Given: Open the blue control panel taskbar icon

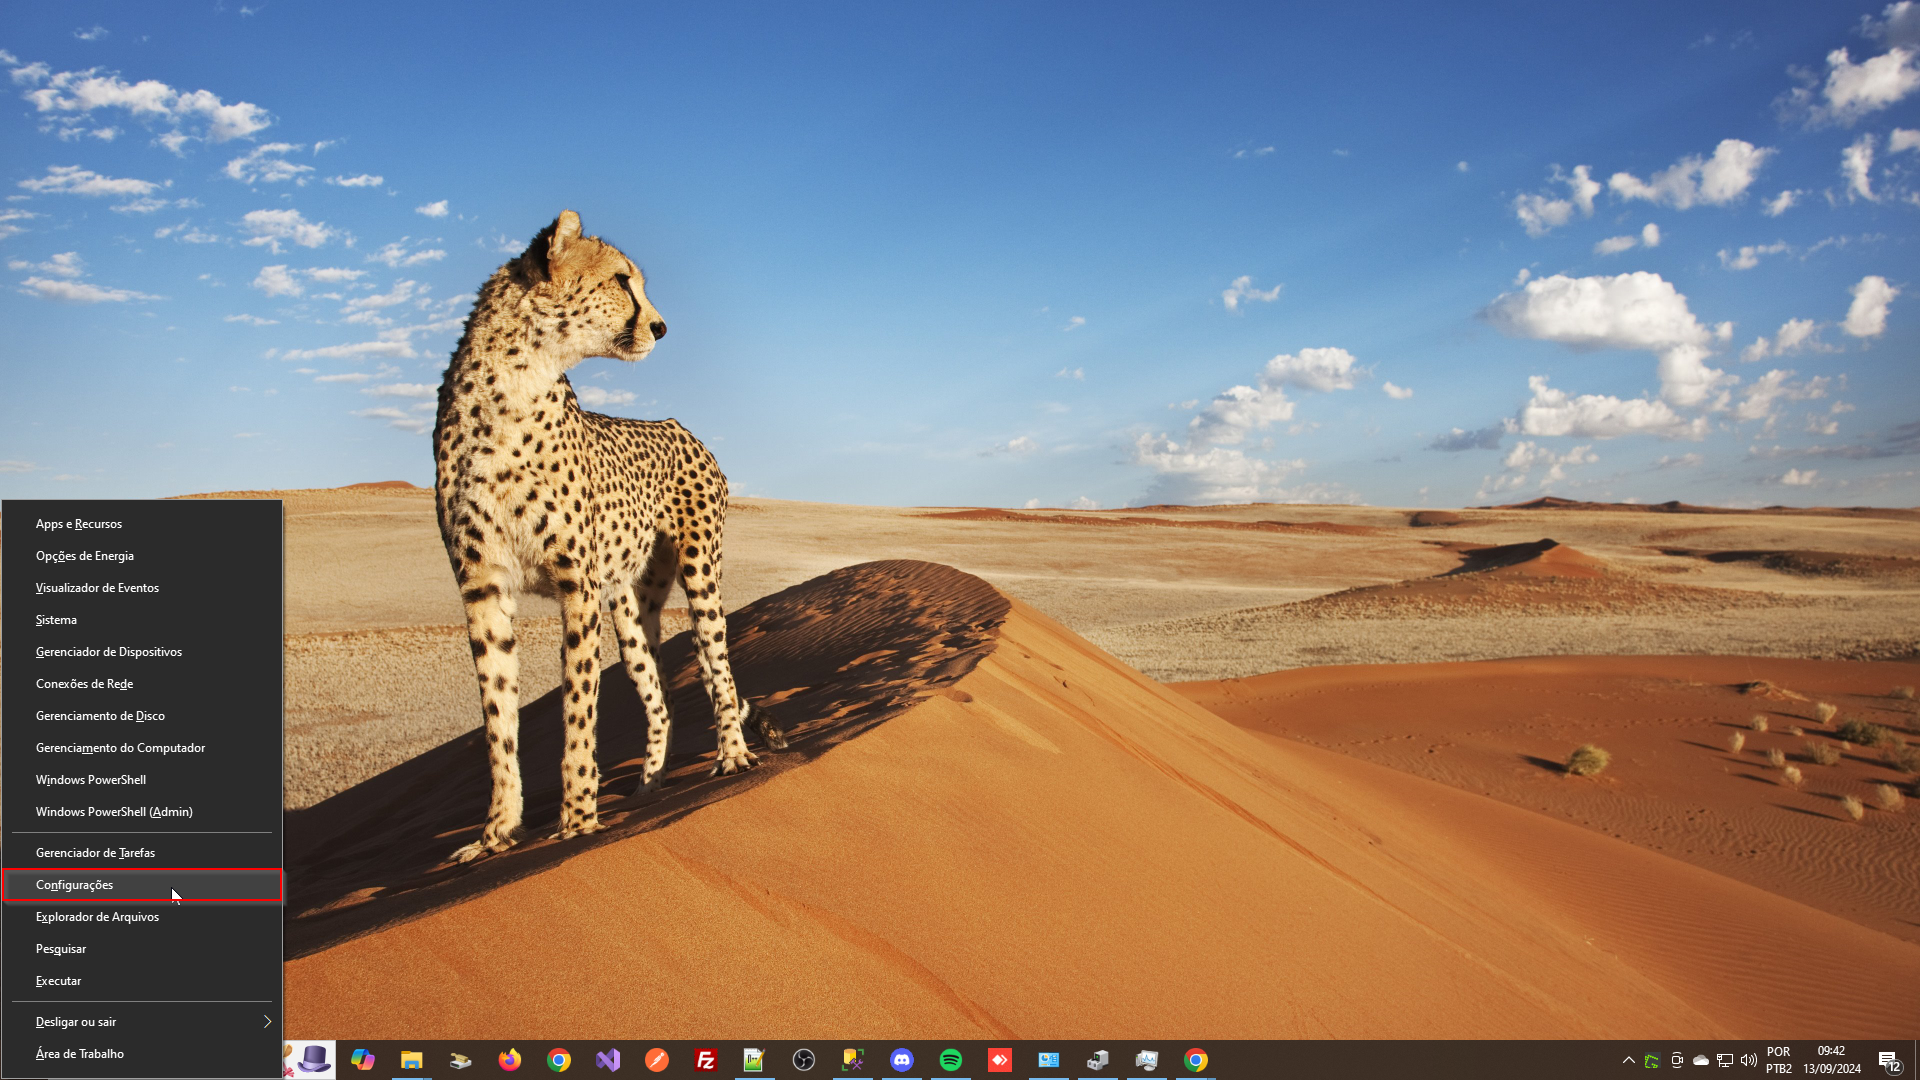Looking at the screenshot, I should [x=1048, y=1060].
